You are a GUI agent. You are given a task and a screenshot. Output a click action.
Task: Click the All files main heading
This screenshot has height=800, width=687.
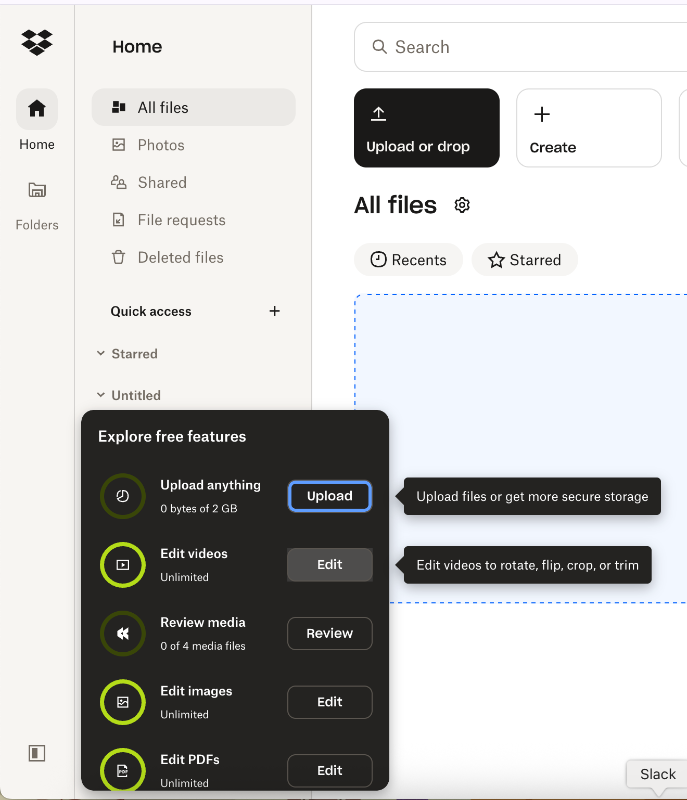tap(396, 205)
